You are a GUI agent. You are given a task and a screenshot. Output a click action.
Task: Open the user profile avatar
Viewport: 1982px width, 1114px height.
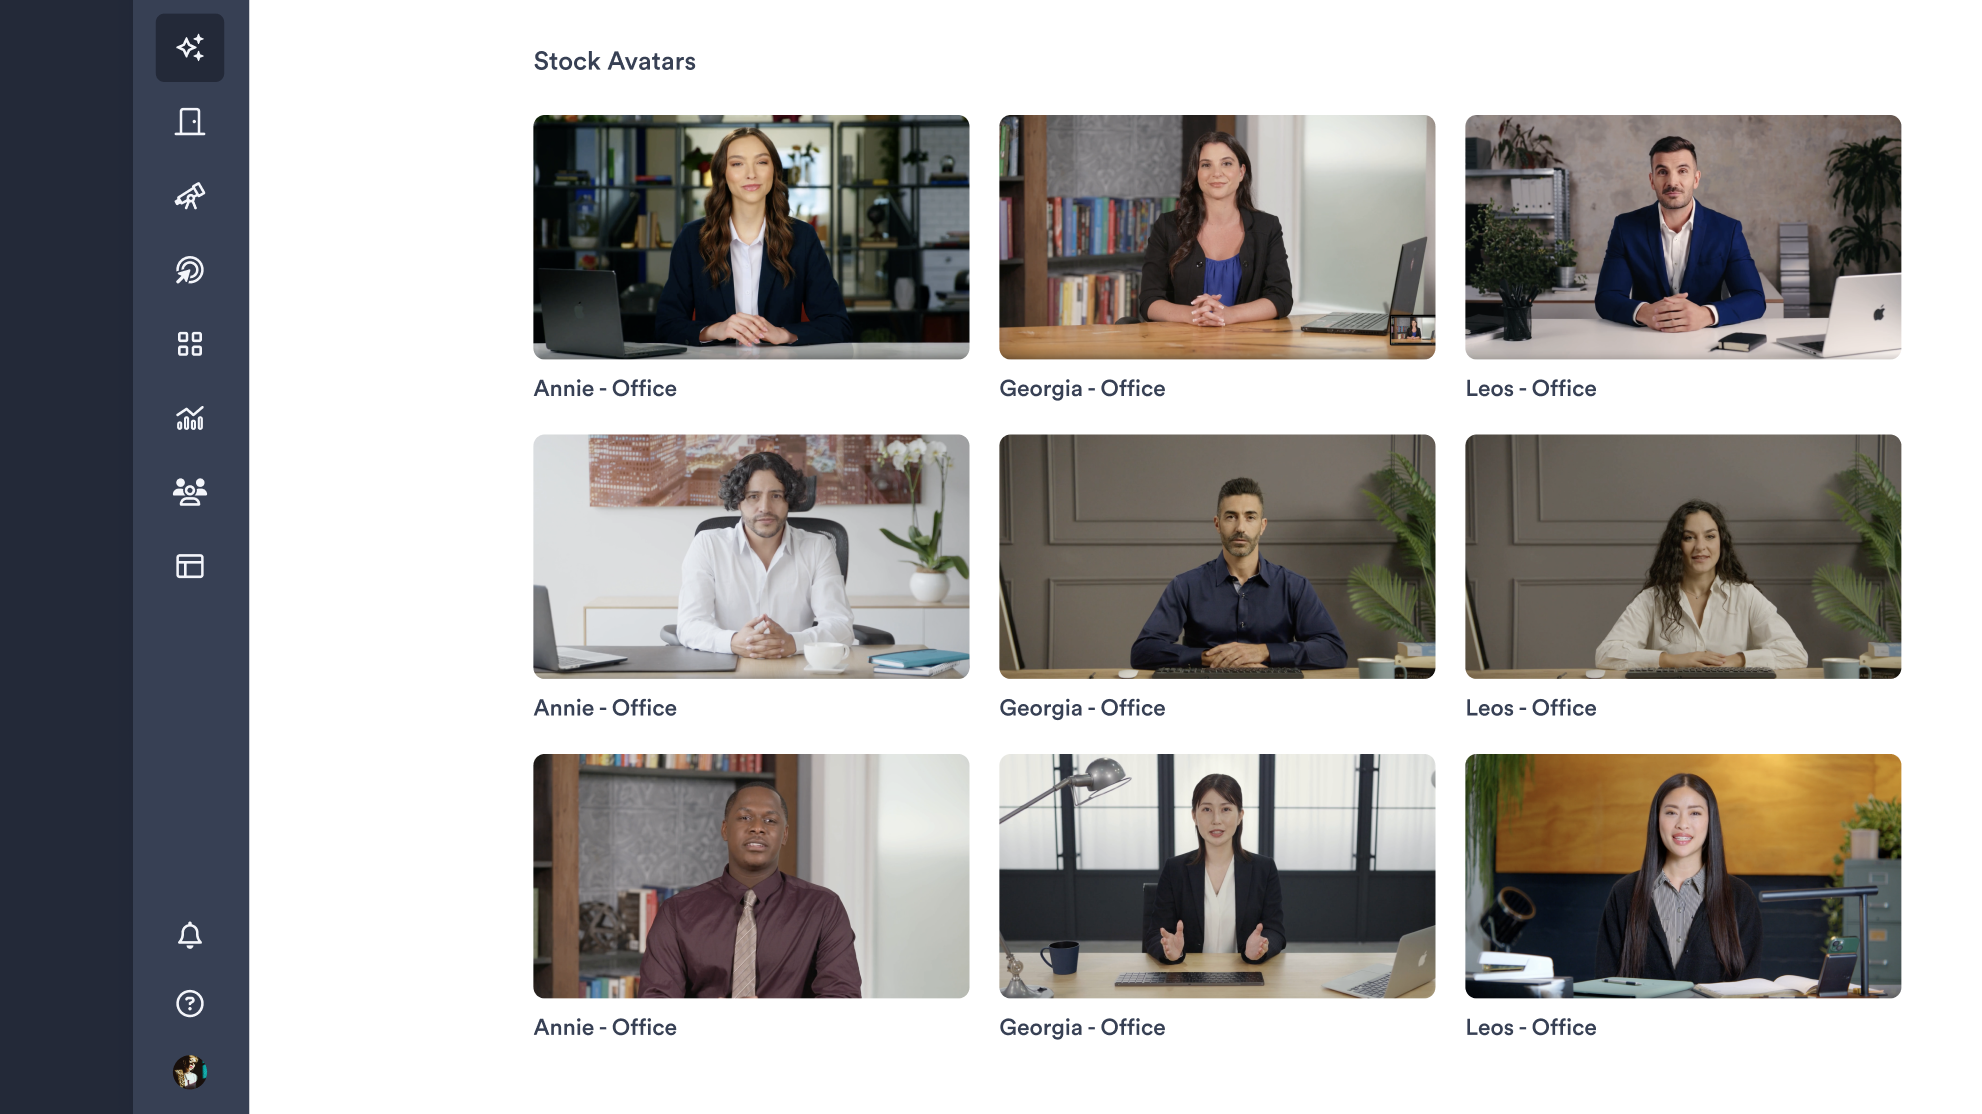pos(190,1072)
